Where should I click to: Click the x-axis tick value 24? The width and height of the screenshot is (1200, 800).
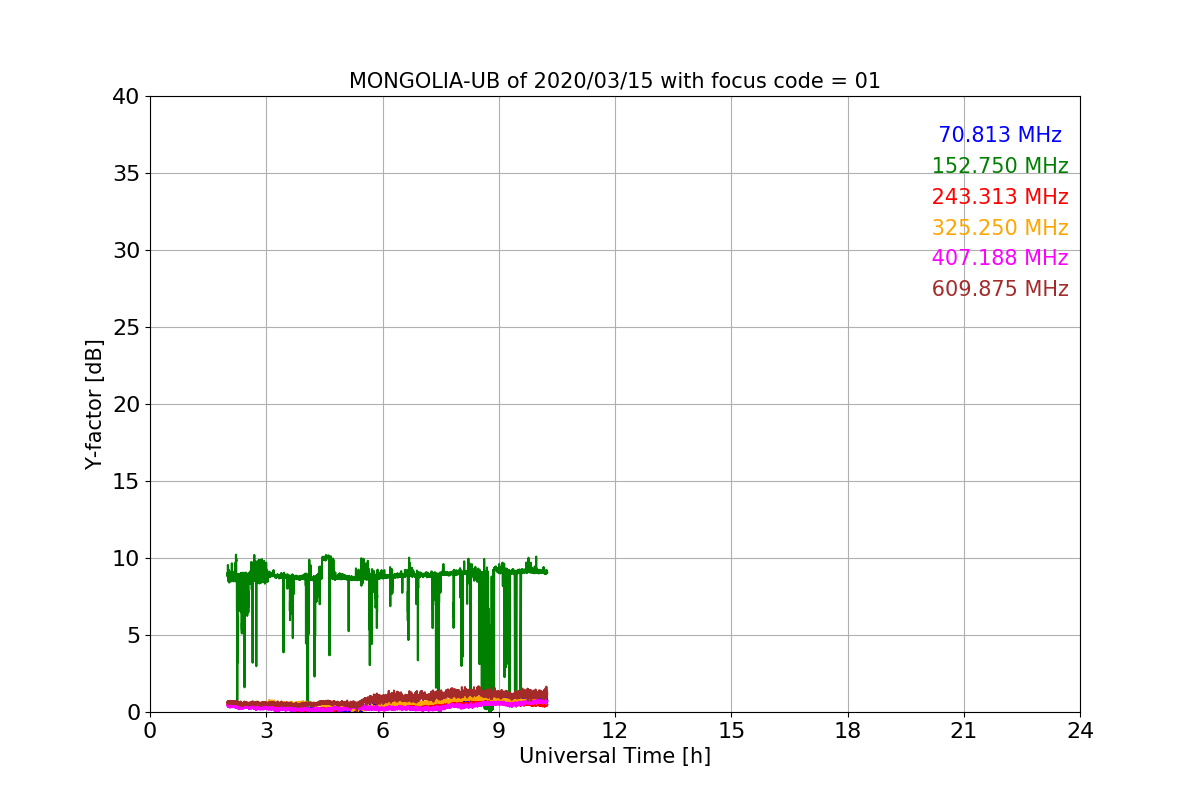[1080, 731]
